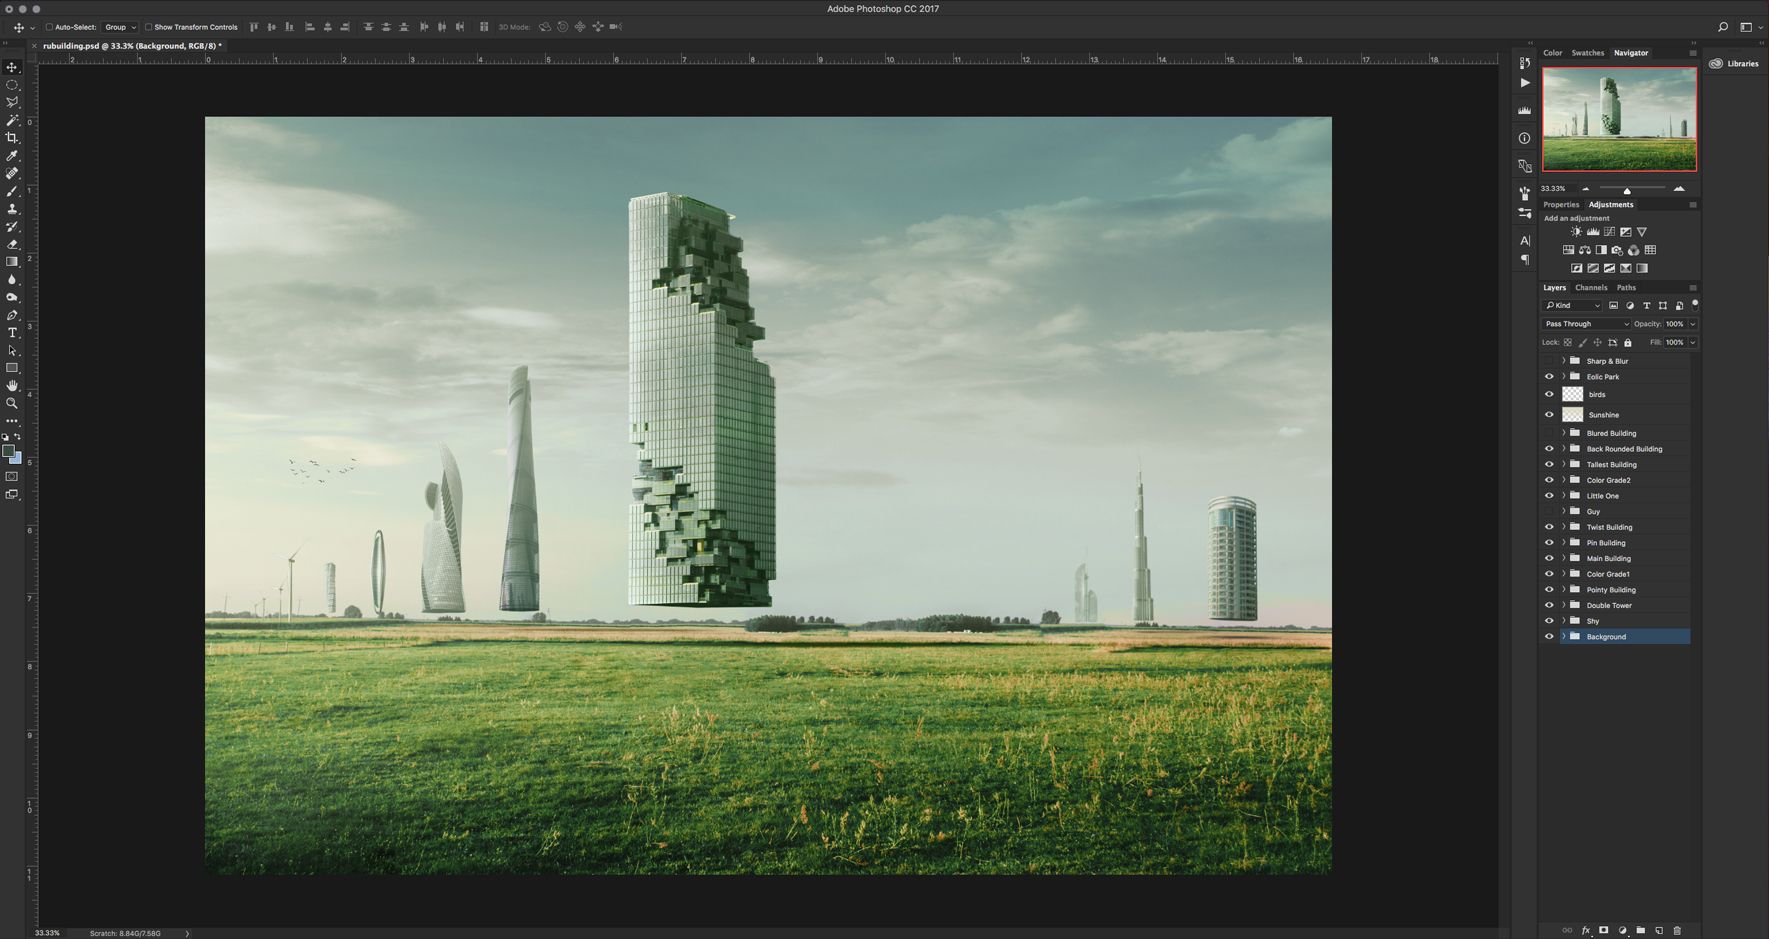
Task: Open the Pass Through blend mode dropdown
Action: (x=1586, y=324)
